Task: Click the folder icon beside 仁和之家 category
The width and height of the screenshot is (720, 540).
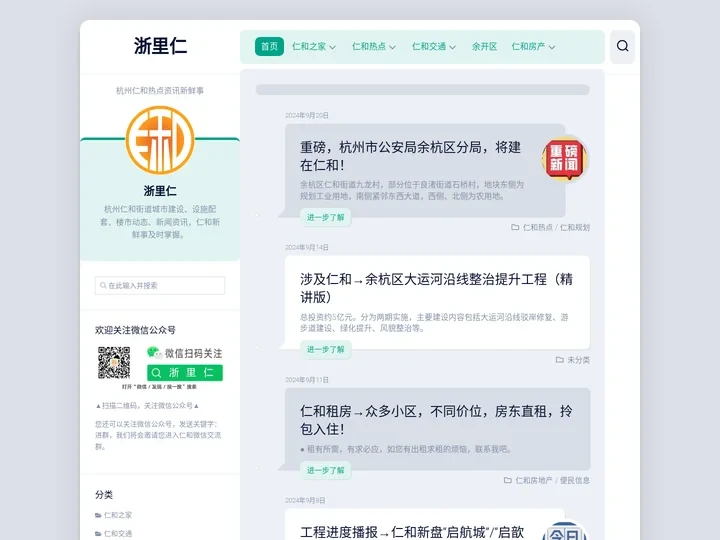Action: click(x=98, y=515)
